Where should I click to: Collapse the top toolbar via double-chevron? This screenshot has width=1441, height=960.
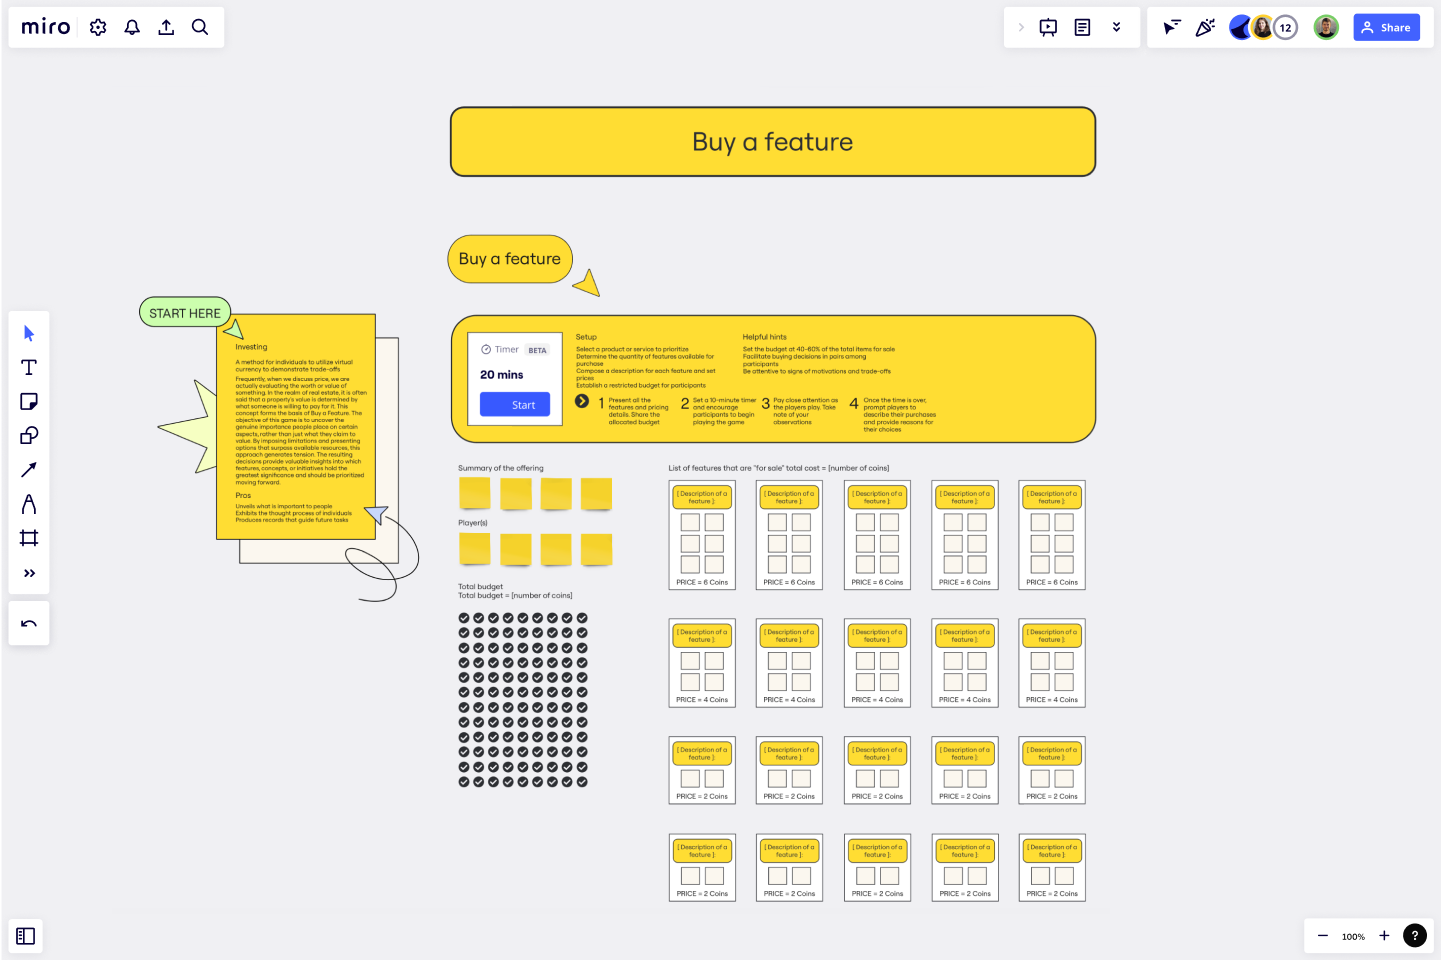pos(1117,27)
